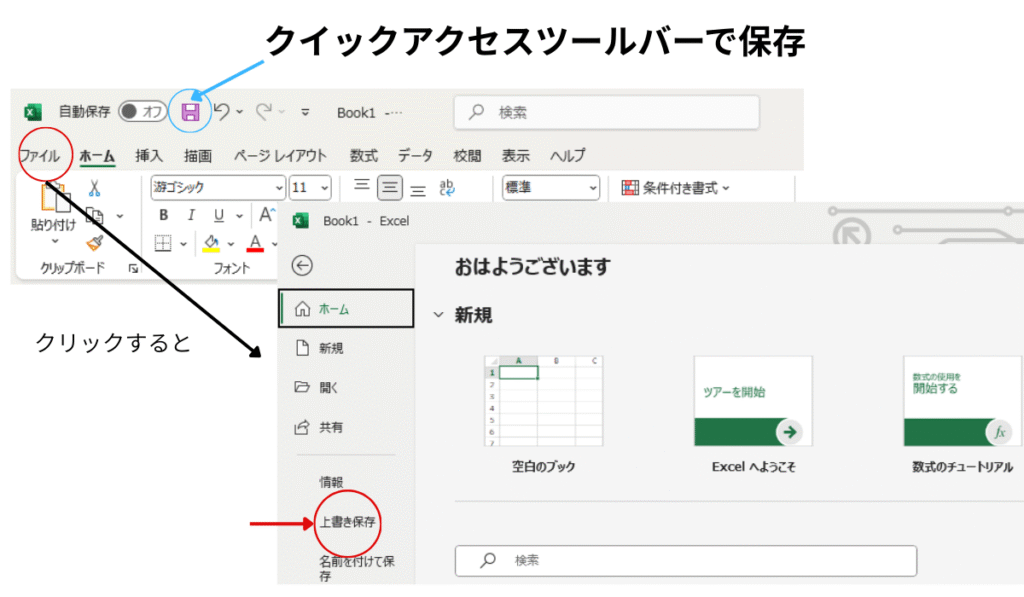Click 上書き保存 in the backstage sidebar
The image size is (1024, 597).
(x=348, y=522)
